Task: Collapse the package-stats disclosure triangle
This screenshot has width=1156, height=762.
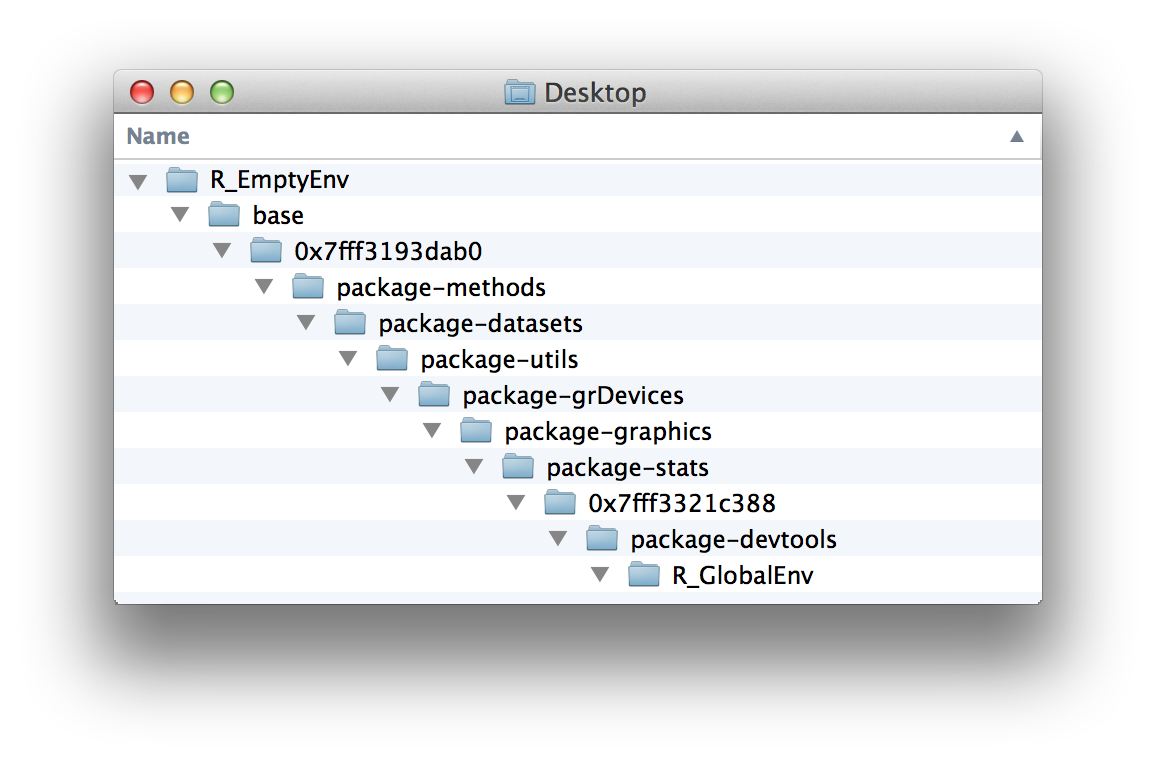Action: (474, 469)
